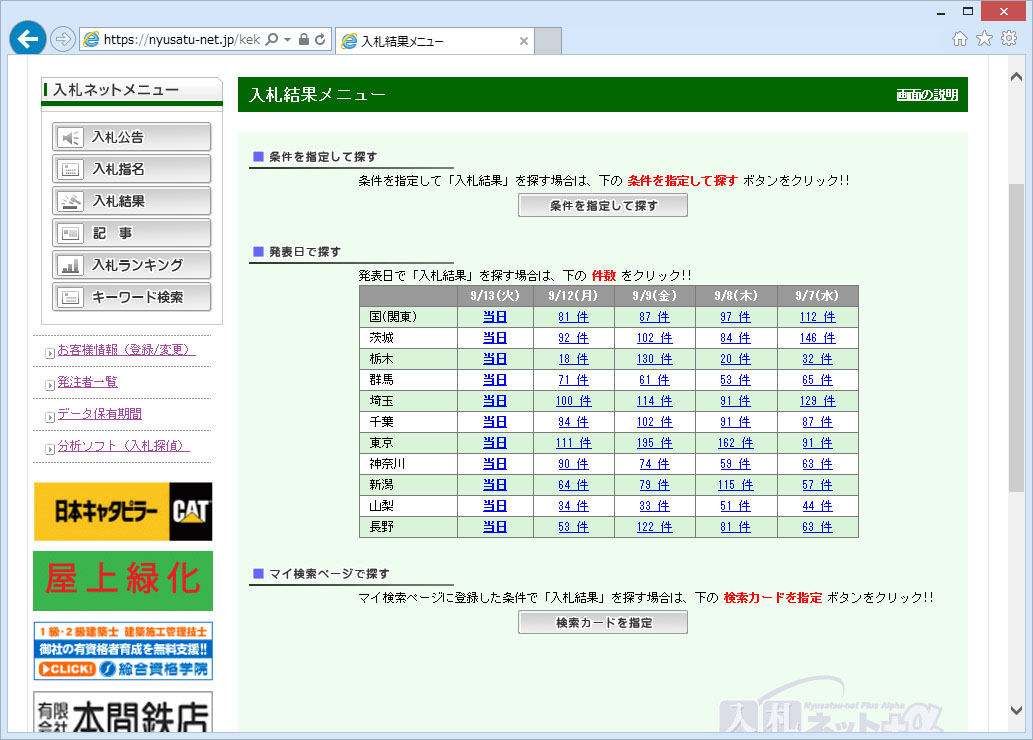
Task: Click the bar chart icon beside 入札ランキング
Action: point(70,266)
